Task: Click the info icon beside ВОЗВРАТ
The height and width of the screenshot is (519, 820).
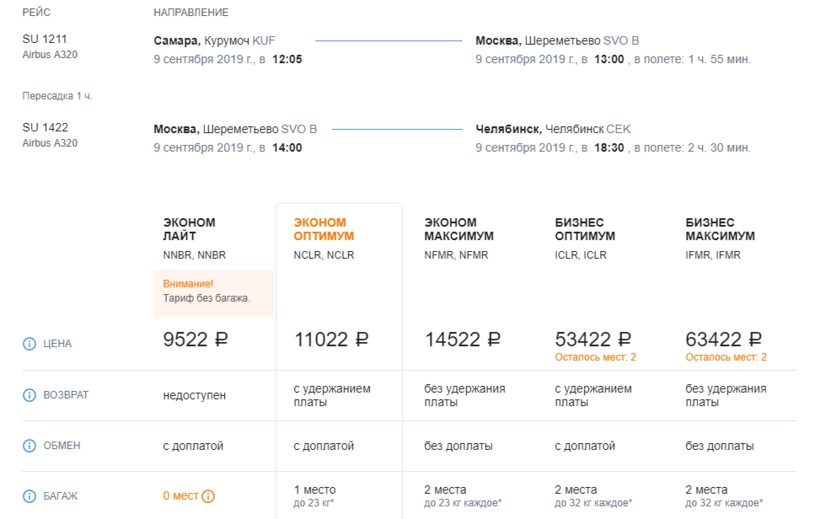Action: (x=29, y=395)
